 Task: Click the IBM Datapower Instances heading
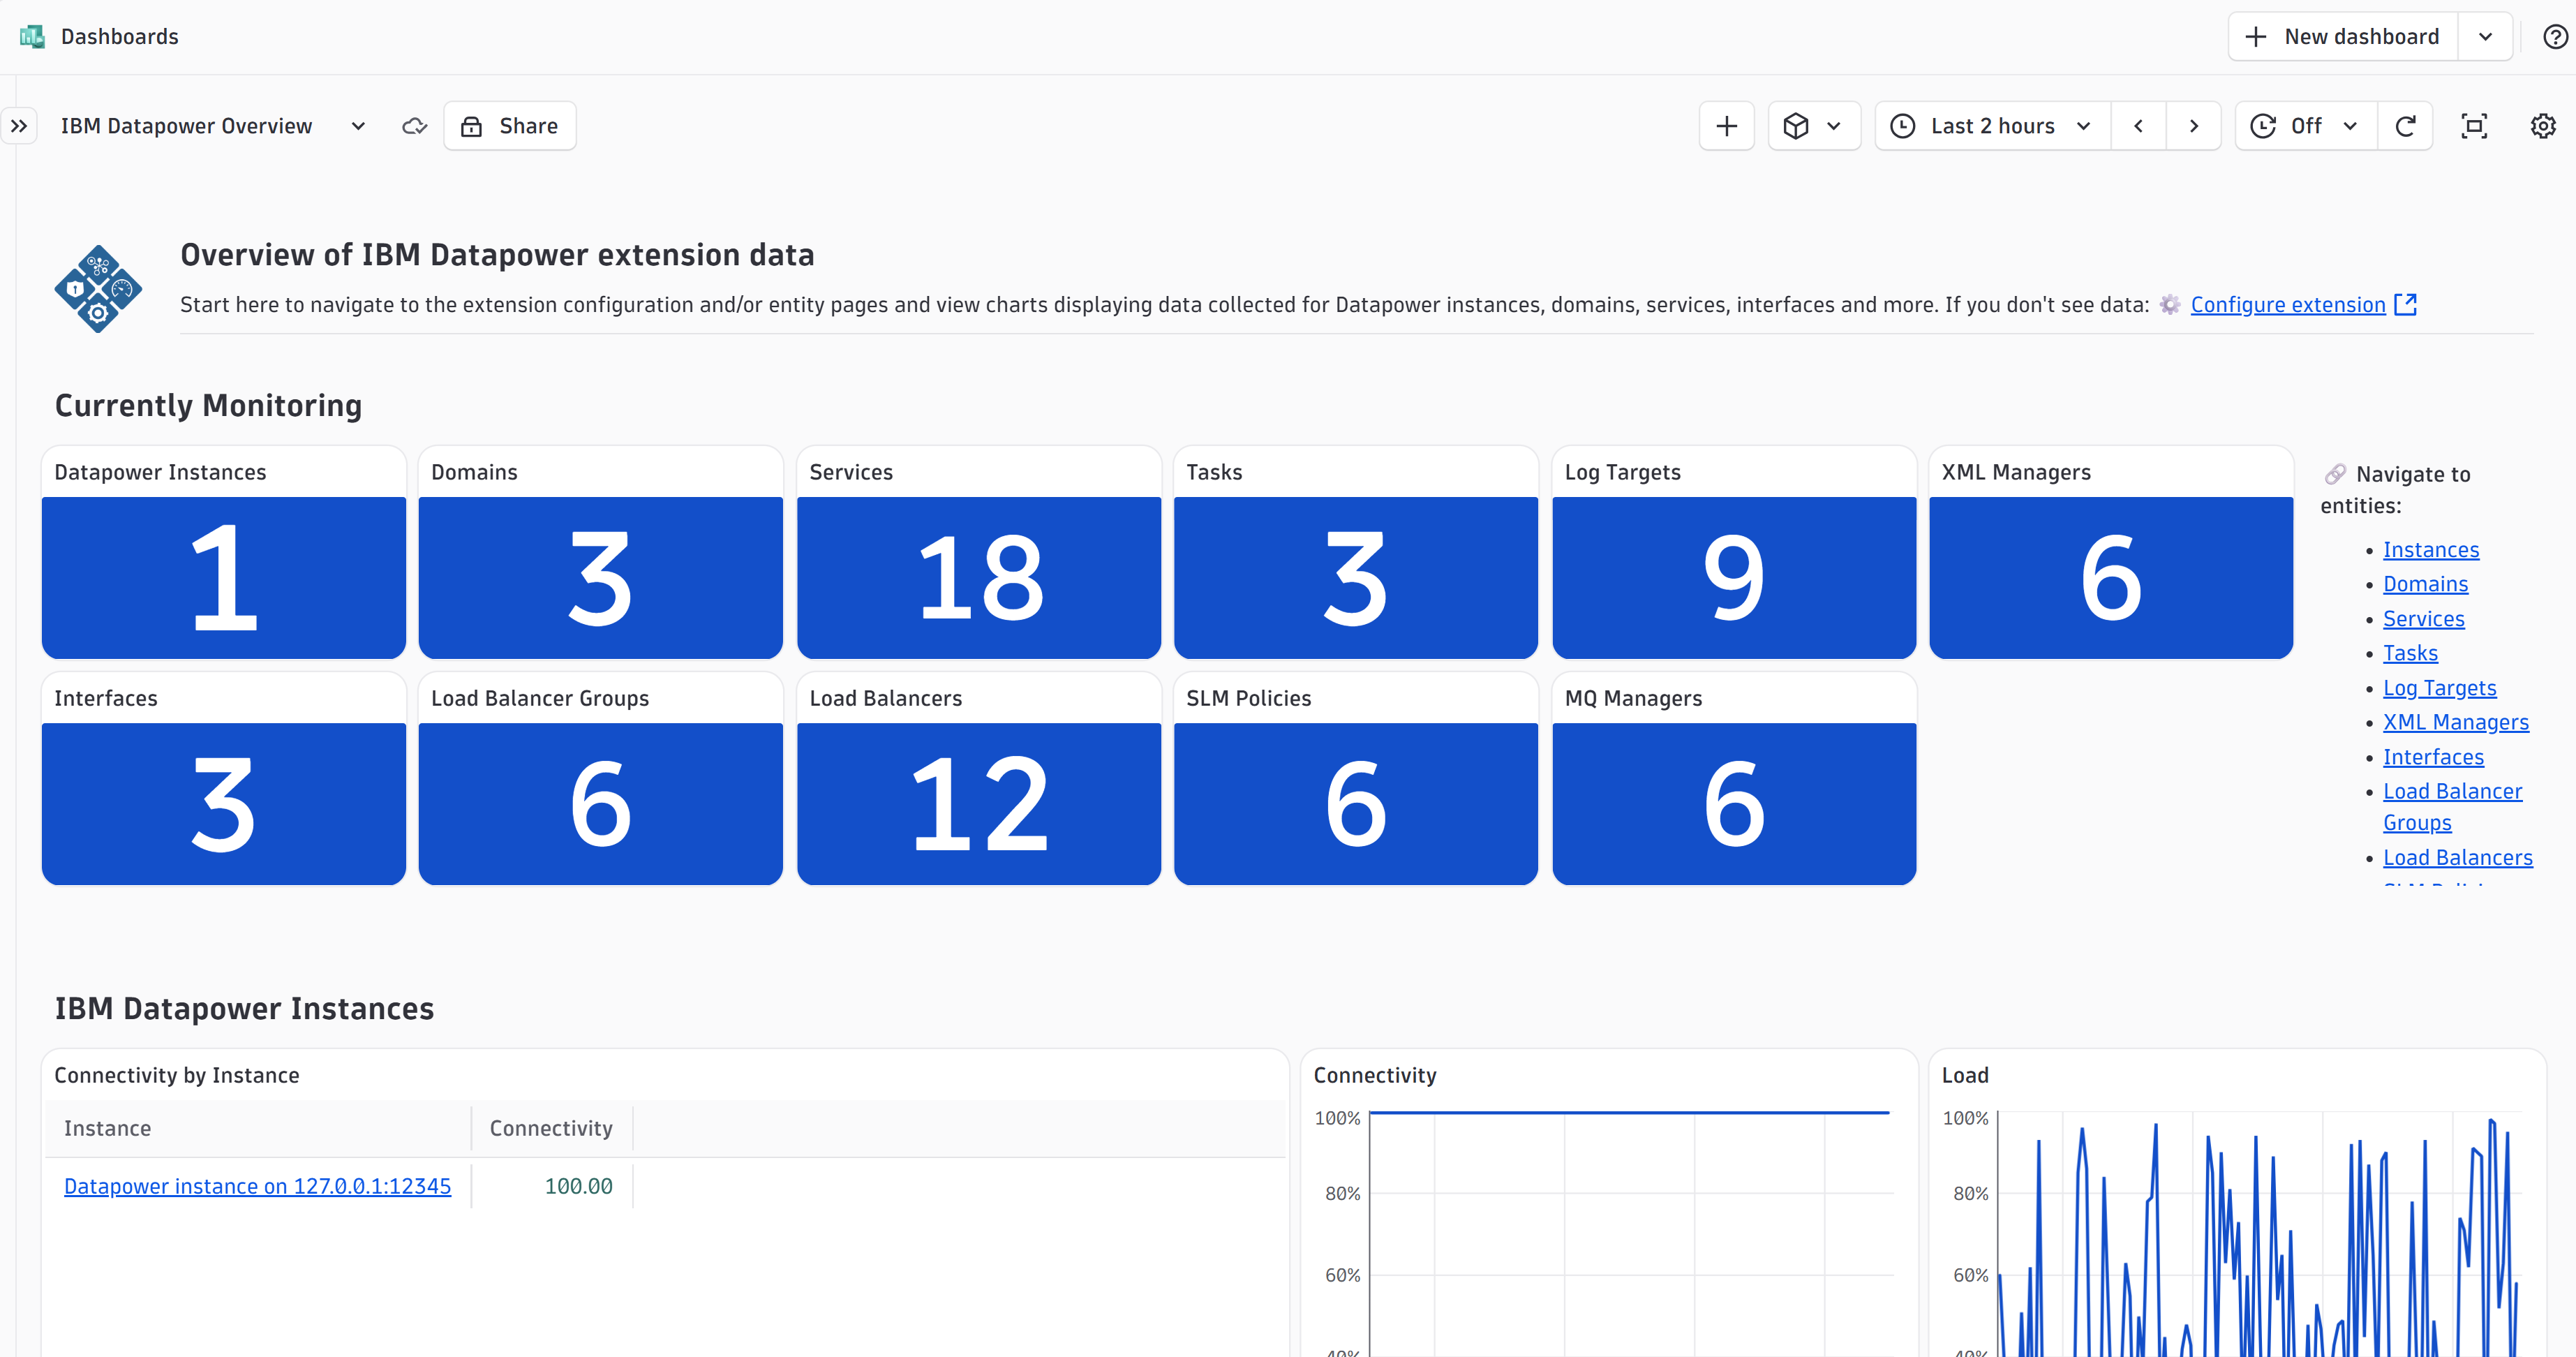click(x=244, y=1008)
